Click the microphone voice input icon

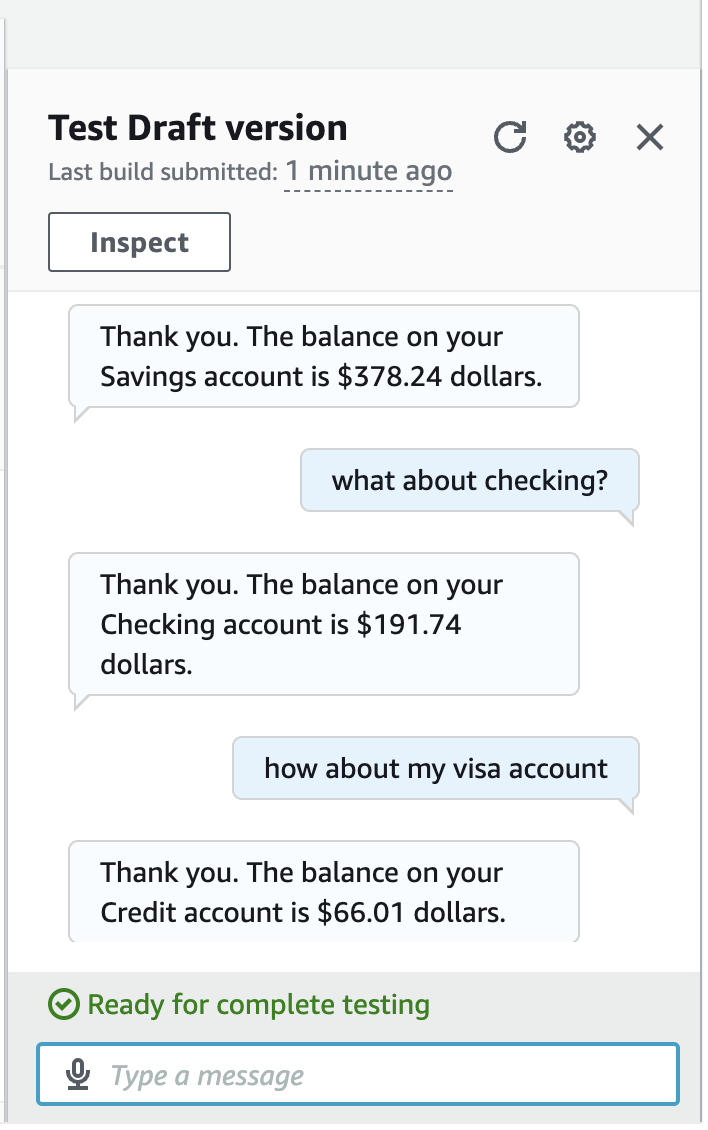point(77,1076)
